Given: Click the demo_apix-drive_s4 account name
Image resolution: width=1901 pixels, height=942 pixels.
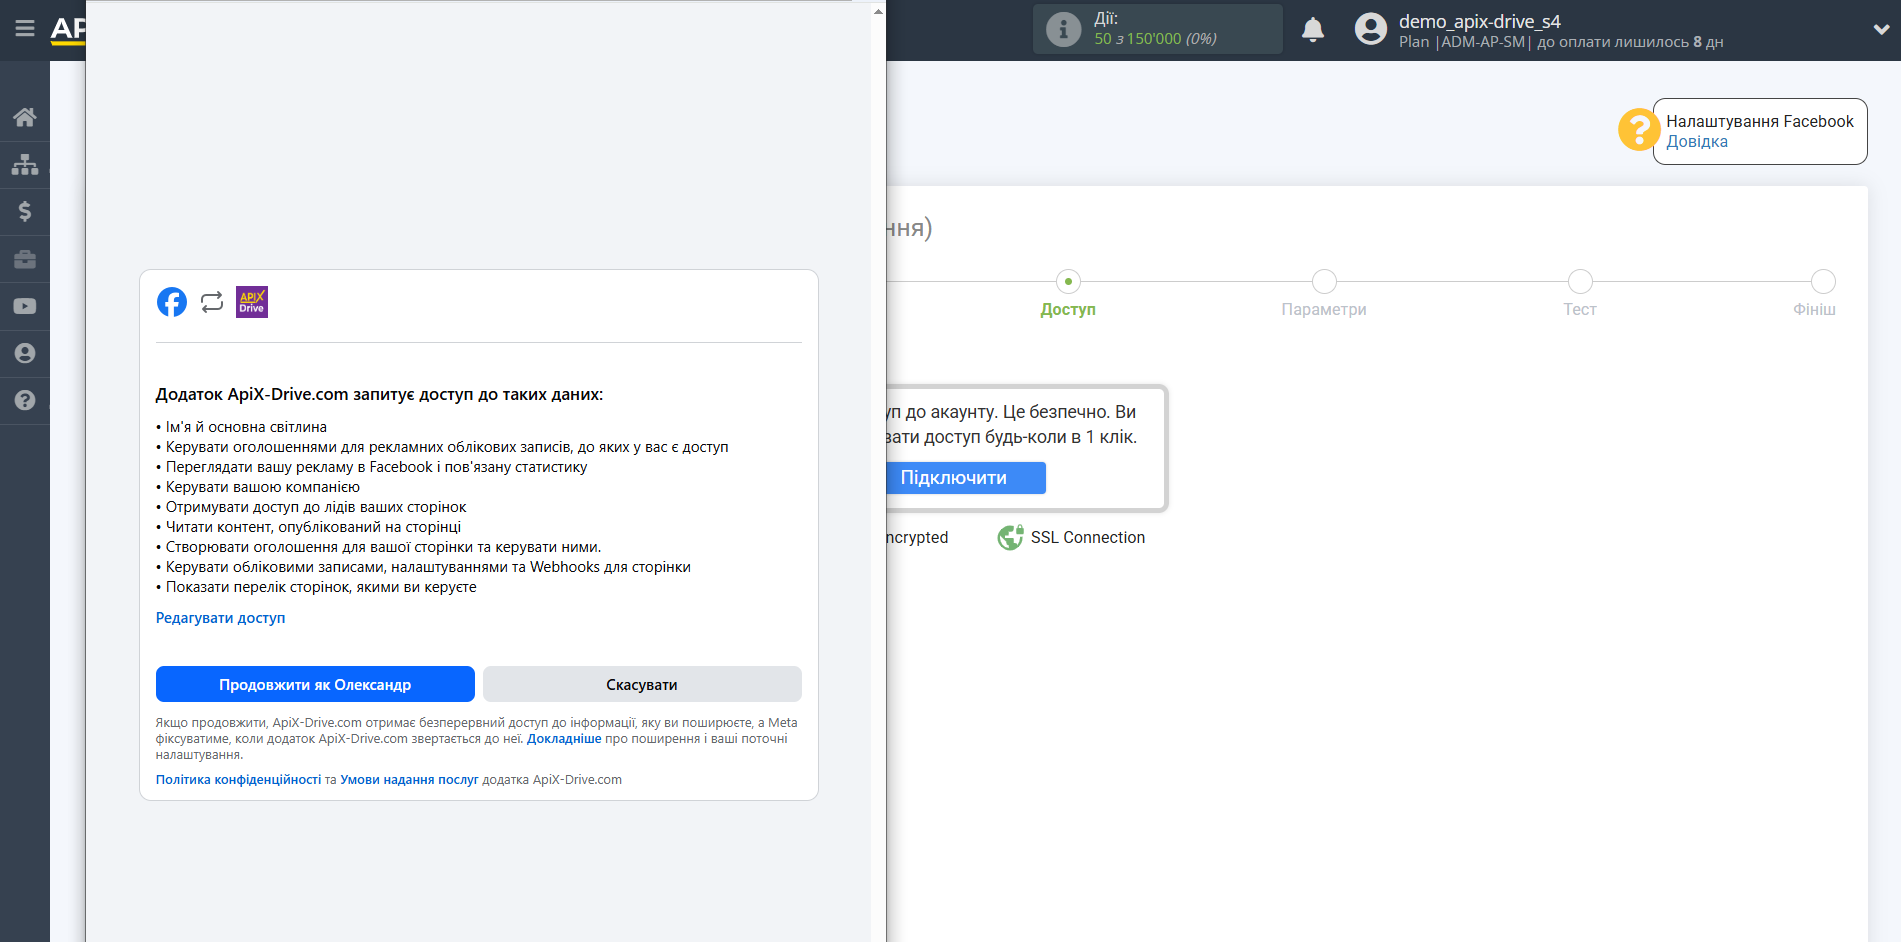Looking at the screenshot, I should tap(1479, 21).
